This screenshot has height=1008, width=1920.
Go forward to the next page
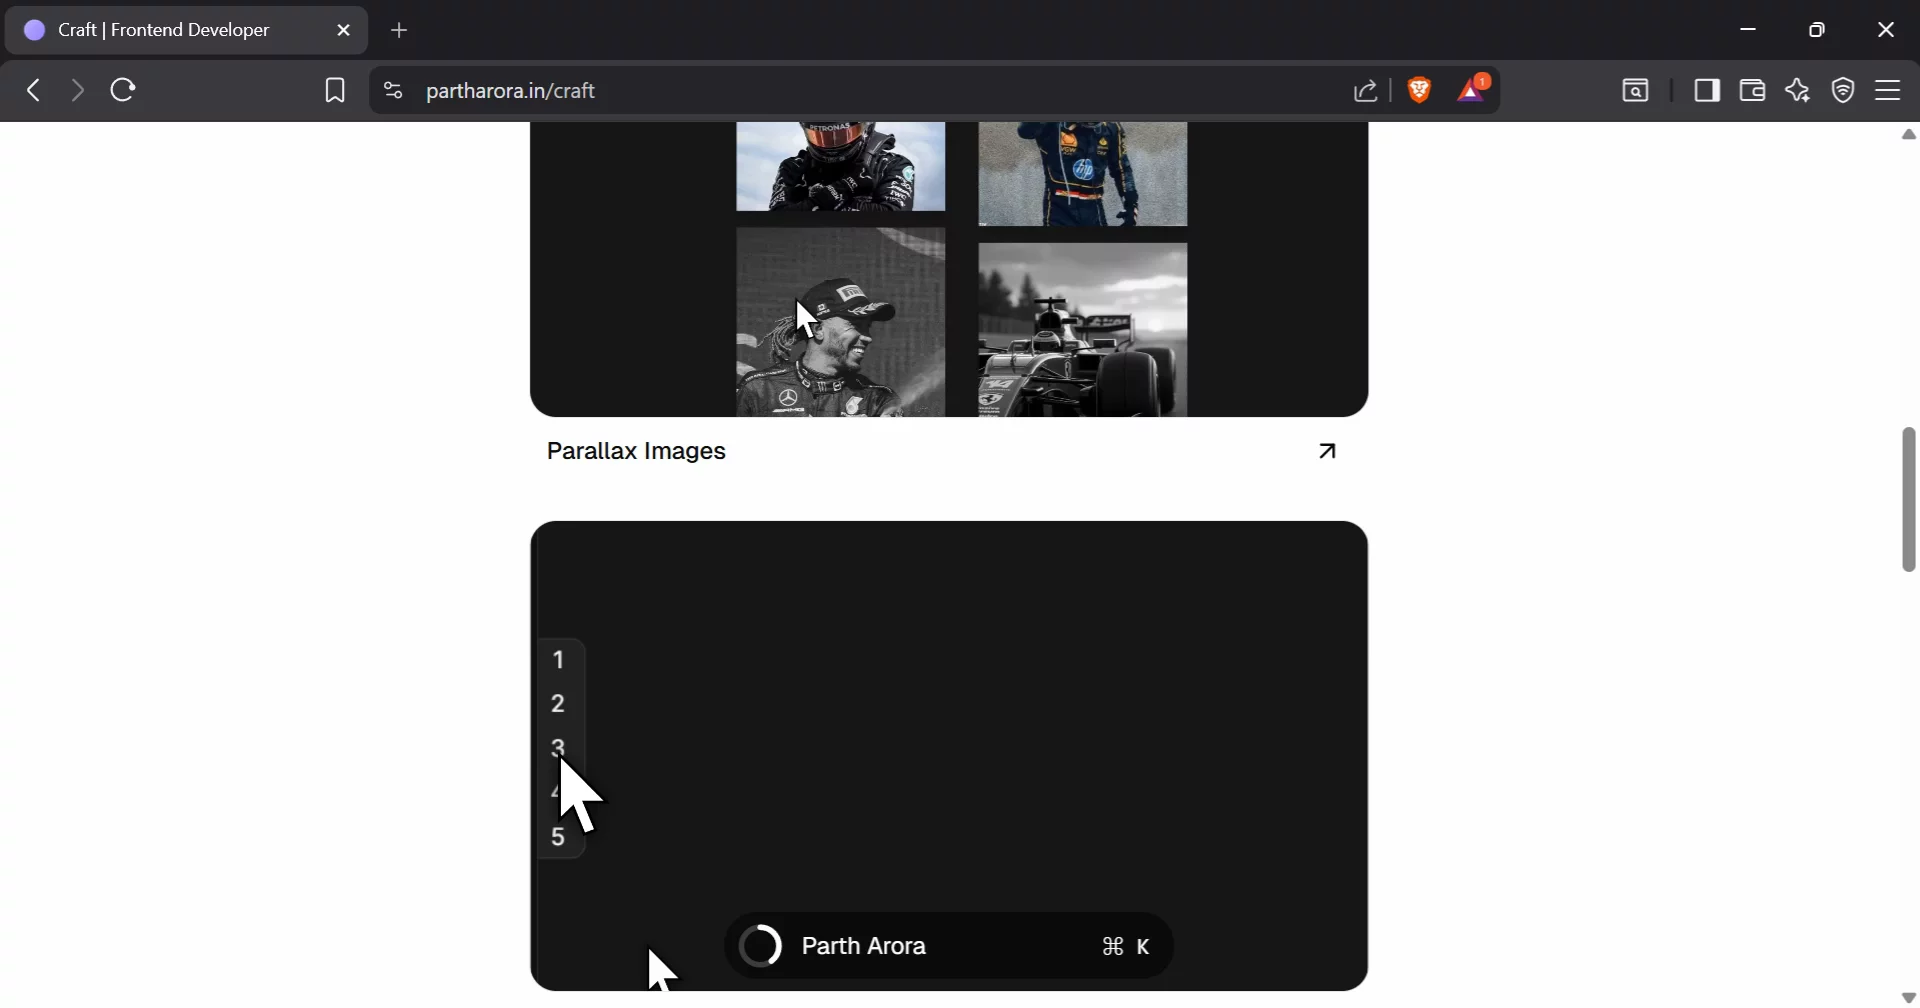click(76, 90)
